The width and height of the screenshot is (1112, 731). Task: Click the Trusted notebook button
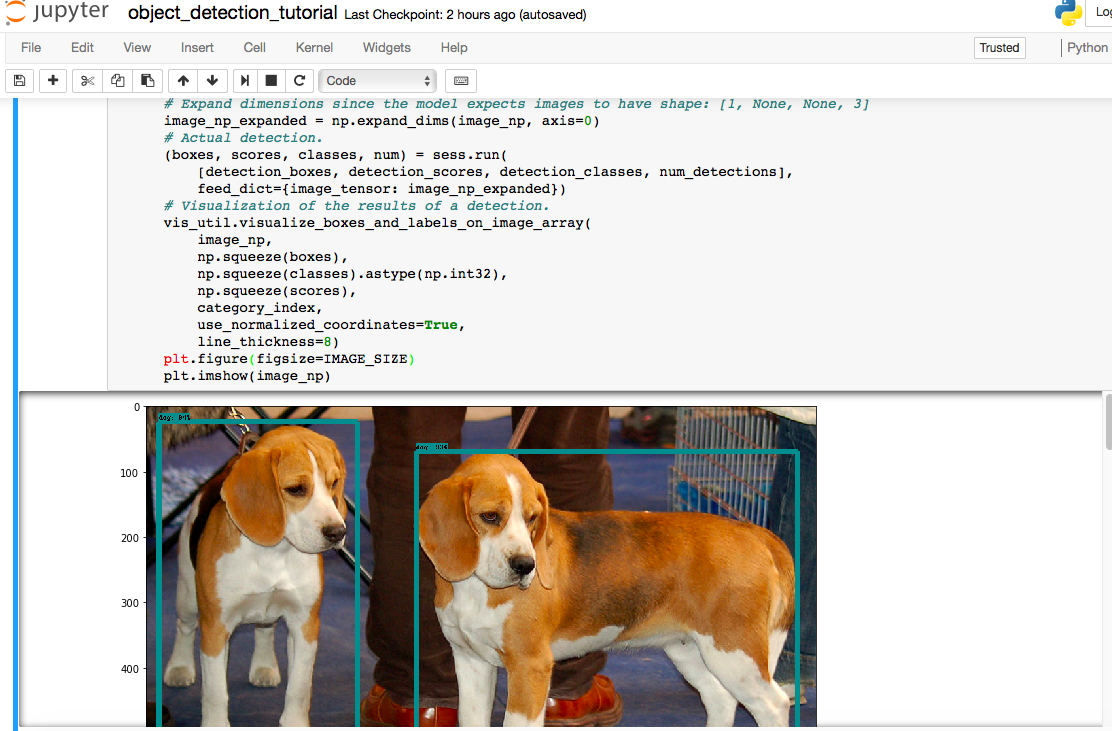click(999, 47)
